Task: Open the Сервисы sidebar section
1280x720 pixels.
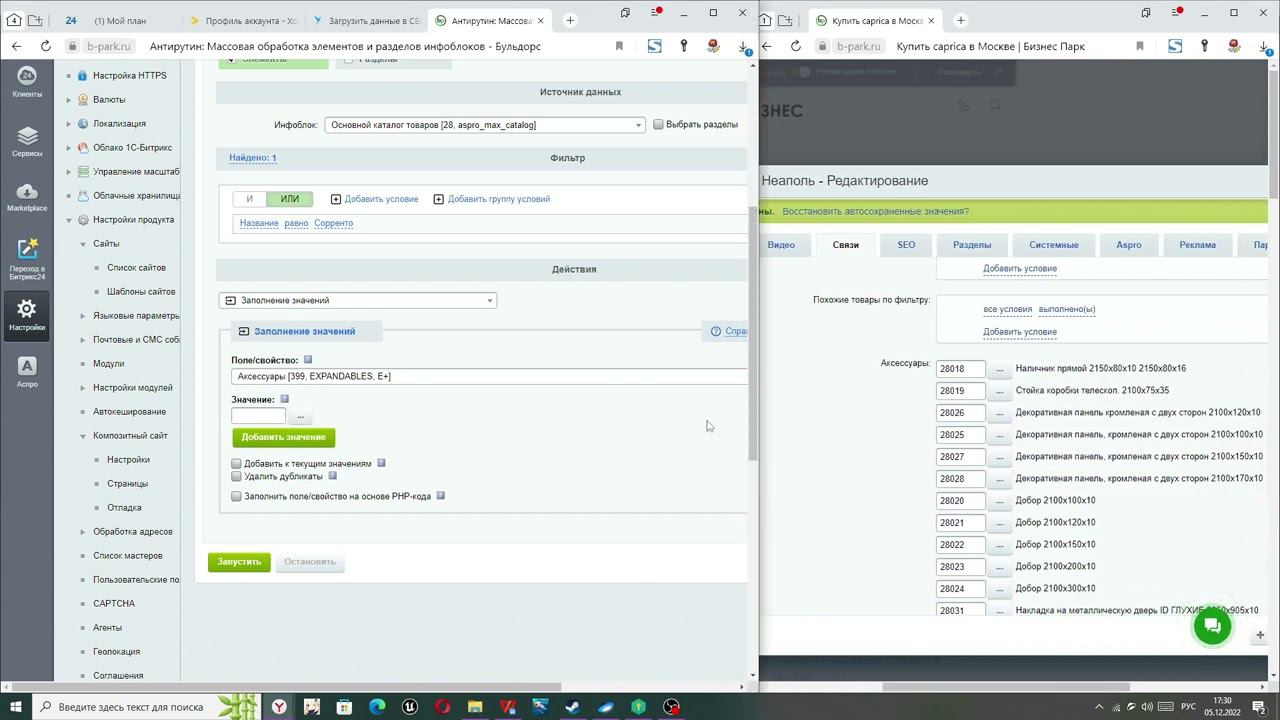Action: tap(27, 141)
